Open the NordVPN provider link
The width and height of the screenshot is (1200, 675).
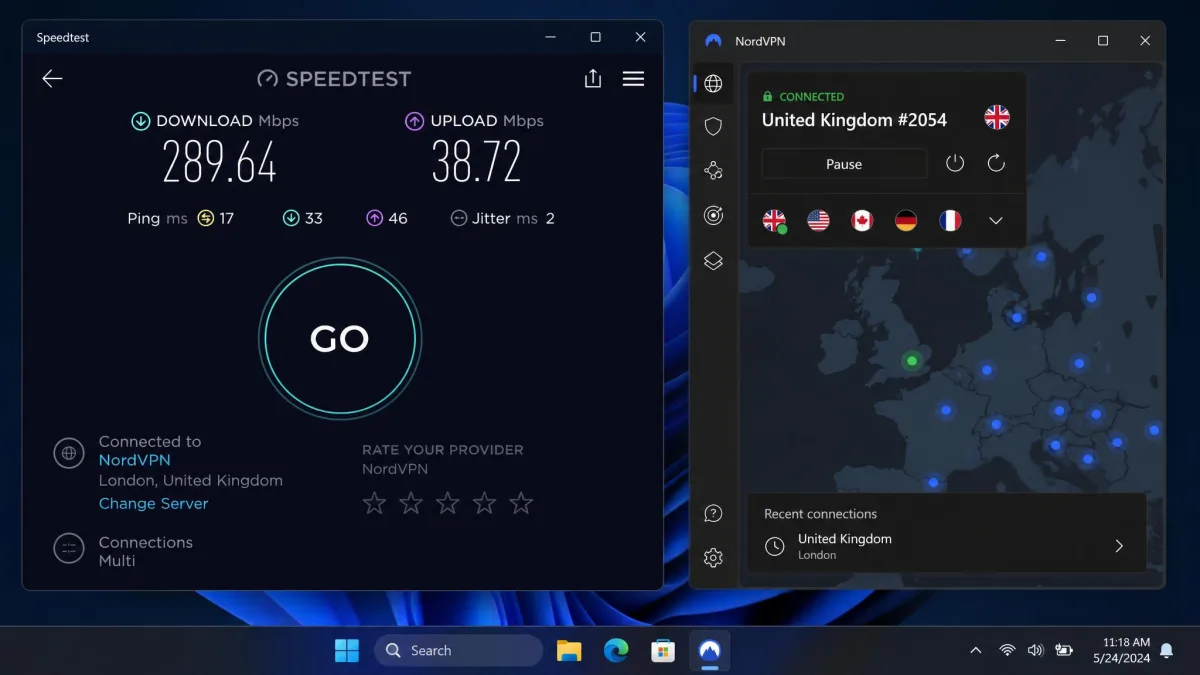point(134,460)
